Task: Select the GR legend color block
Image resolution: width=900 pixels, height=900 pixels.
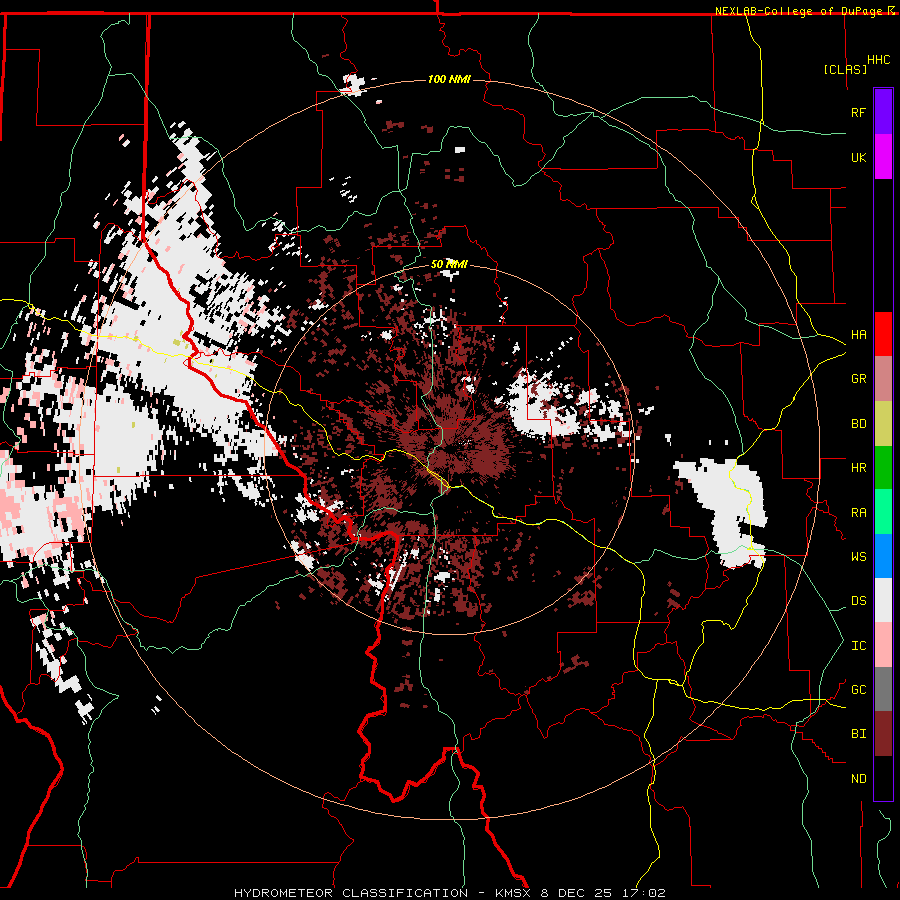Action: click(x=883, y=379)
